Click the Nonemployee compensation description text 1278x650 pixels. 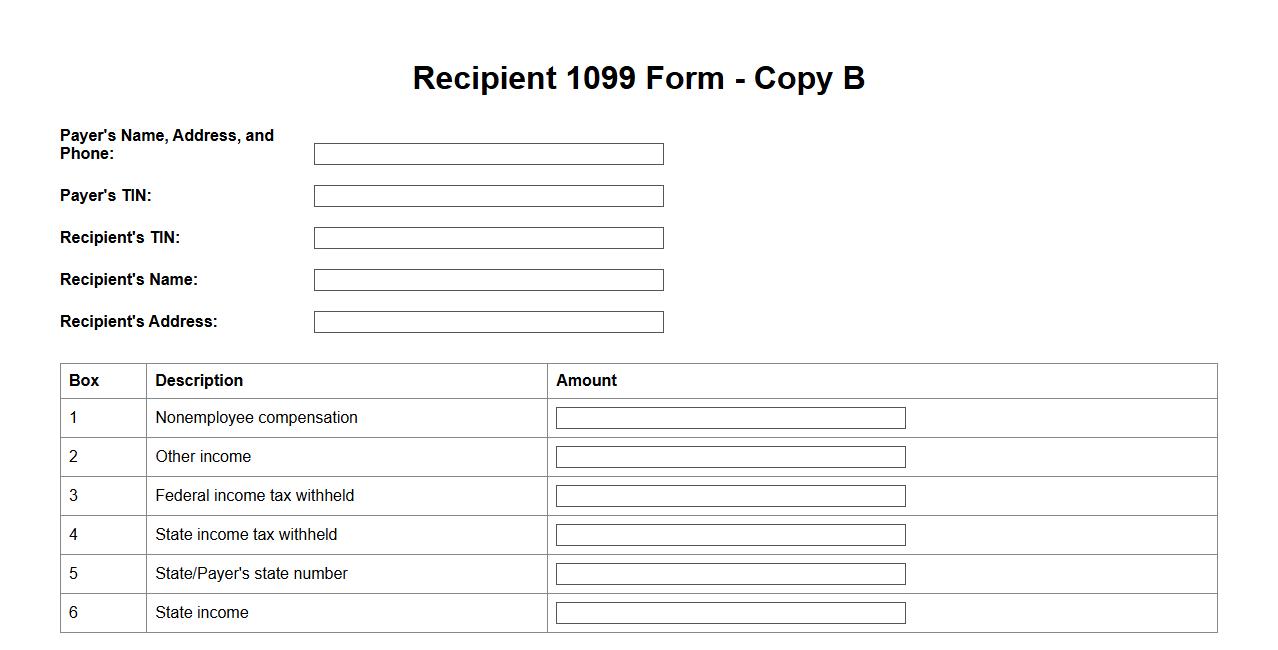point(256,418)
